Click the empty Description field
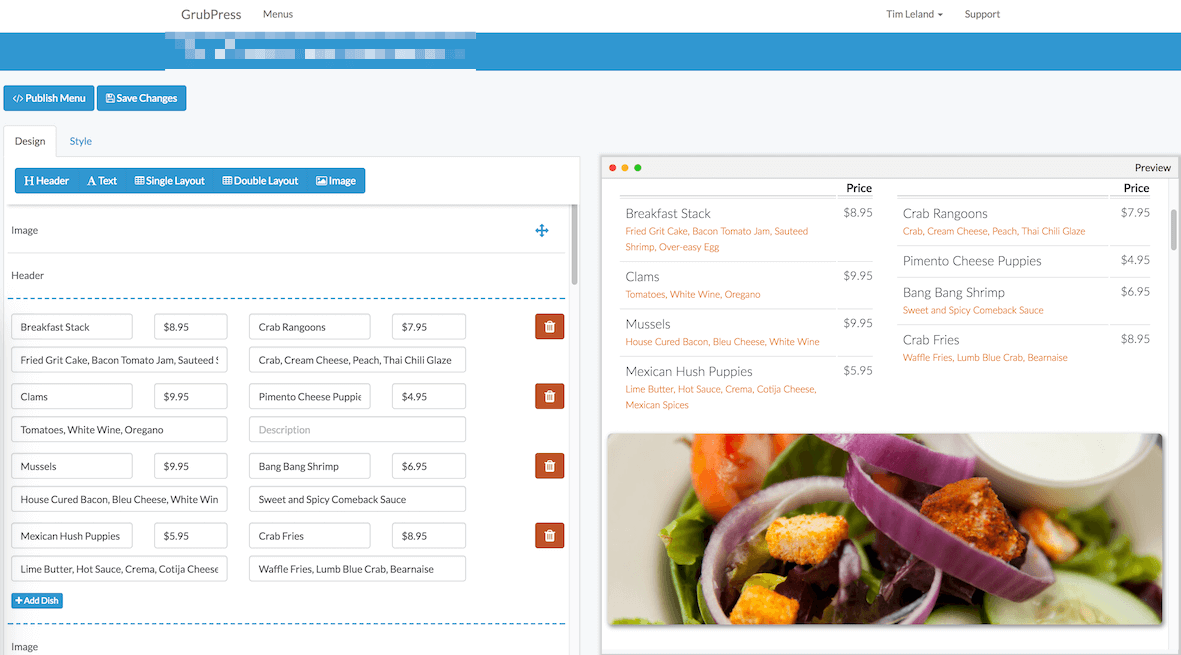Image resolution: width=1181 pixels, height=655 pixels. (x=357, y=430)
